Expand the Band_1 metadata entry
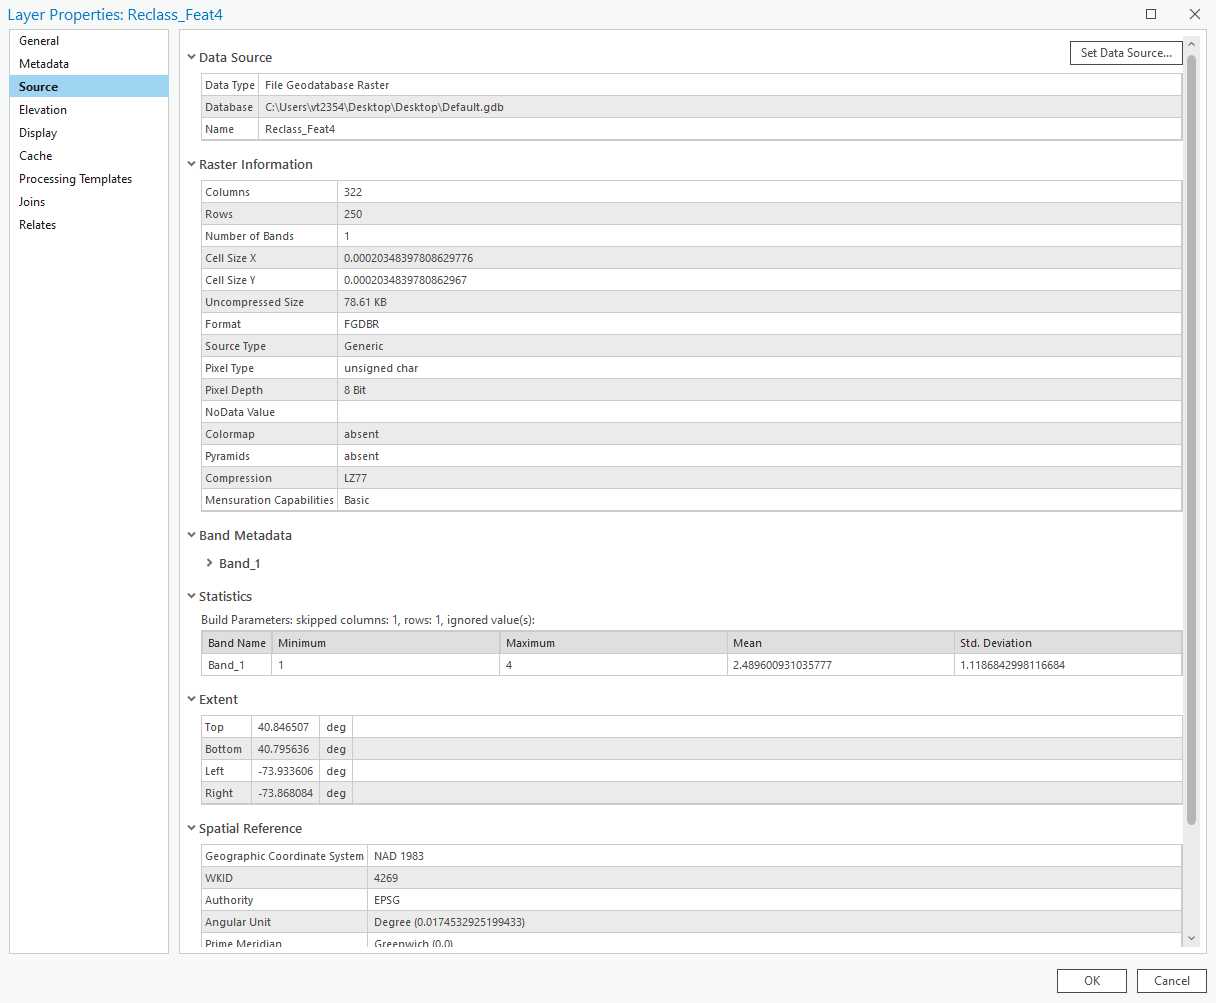This screenshot has width=1216, height=1003. click(x=209, y=563)
